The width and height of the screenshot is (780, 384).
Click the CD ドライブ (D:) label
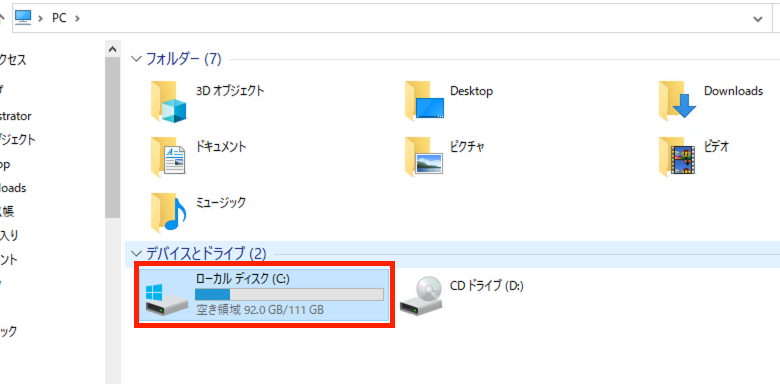click(487, 286)
